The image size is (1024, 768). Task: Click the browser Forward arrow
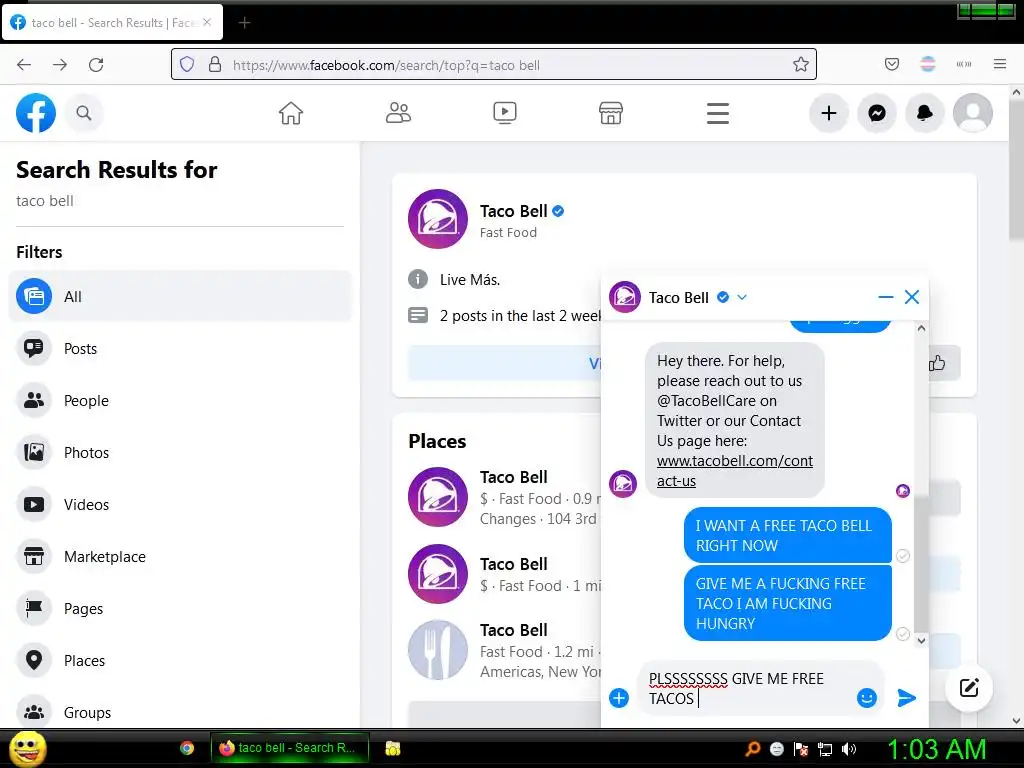(x=60, y=65)
